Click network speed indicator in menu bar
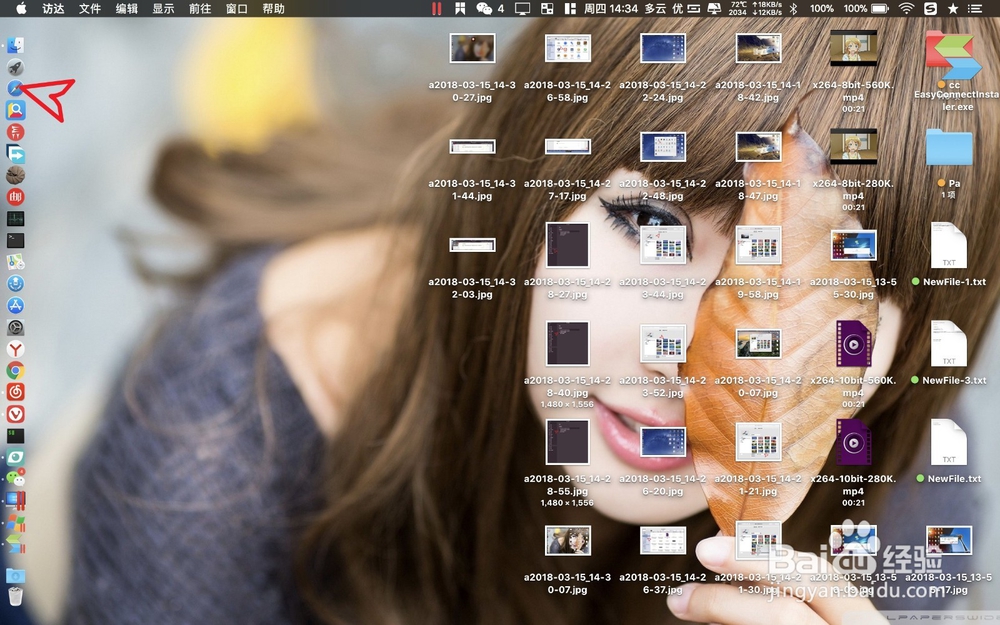The height and width of the screenshot is (625, 1000). coord(767,8)
